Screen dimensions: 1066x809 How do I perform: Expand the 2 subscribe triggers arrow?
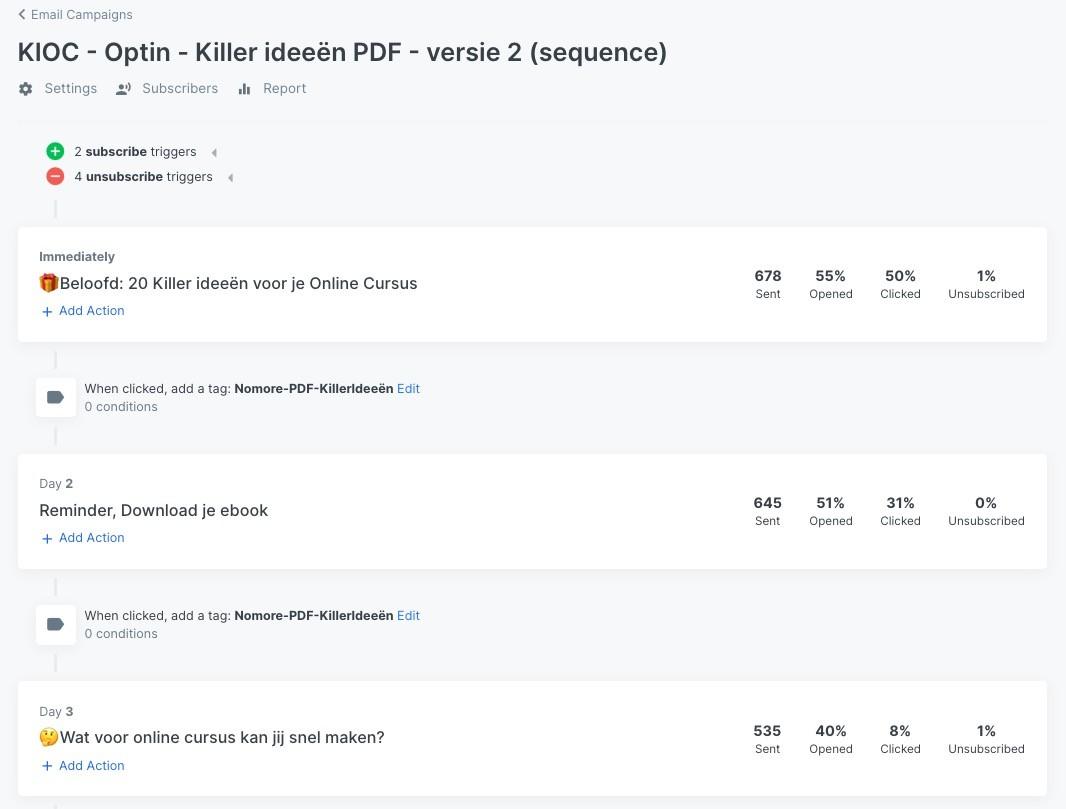point(214,152)
